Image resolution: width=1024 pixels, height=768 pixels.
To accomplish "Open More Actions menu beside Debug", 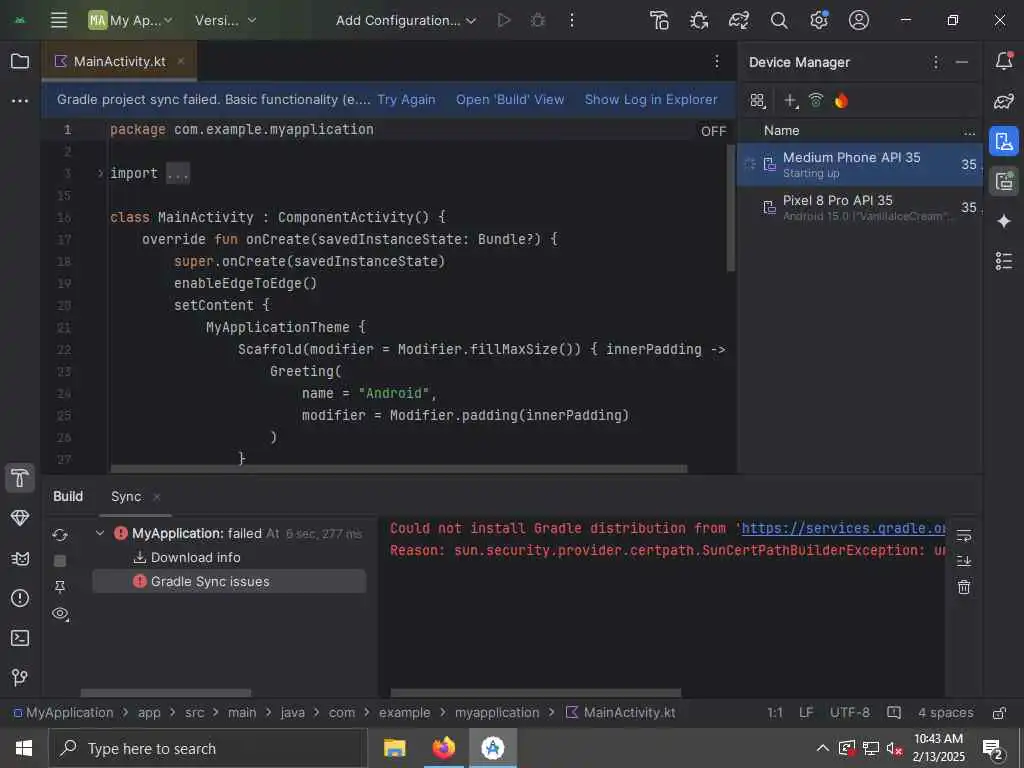I will [571, 20].
